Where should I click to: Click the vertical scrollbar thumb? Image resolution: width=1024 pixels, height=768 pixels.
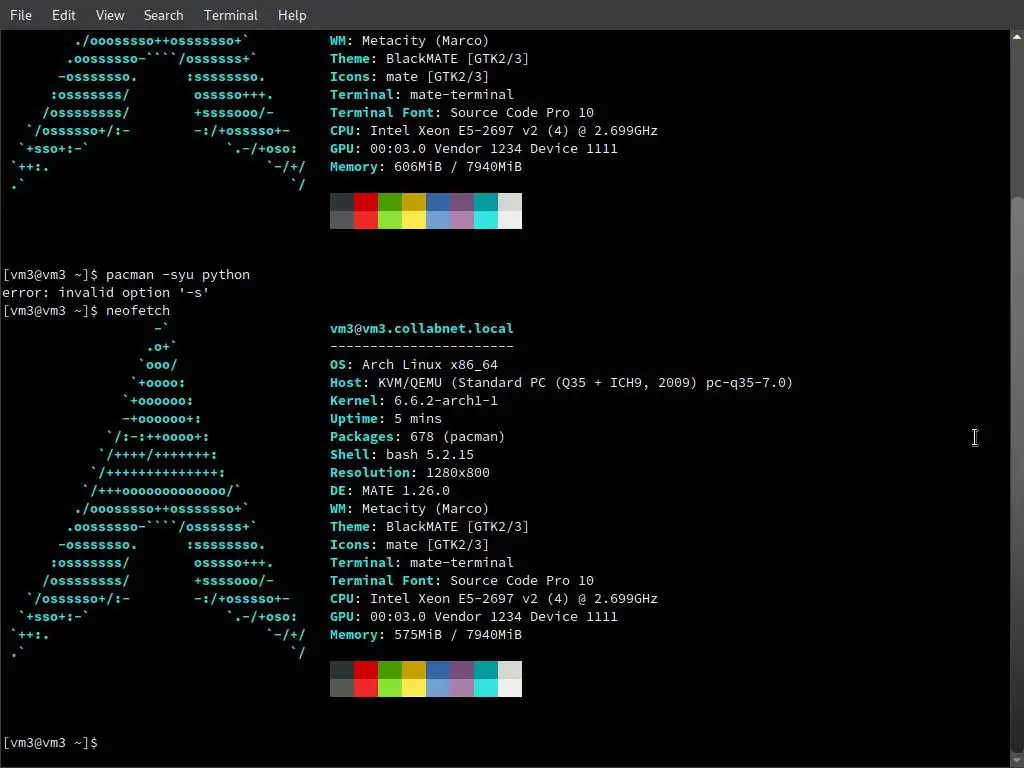(1017, 477)
